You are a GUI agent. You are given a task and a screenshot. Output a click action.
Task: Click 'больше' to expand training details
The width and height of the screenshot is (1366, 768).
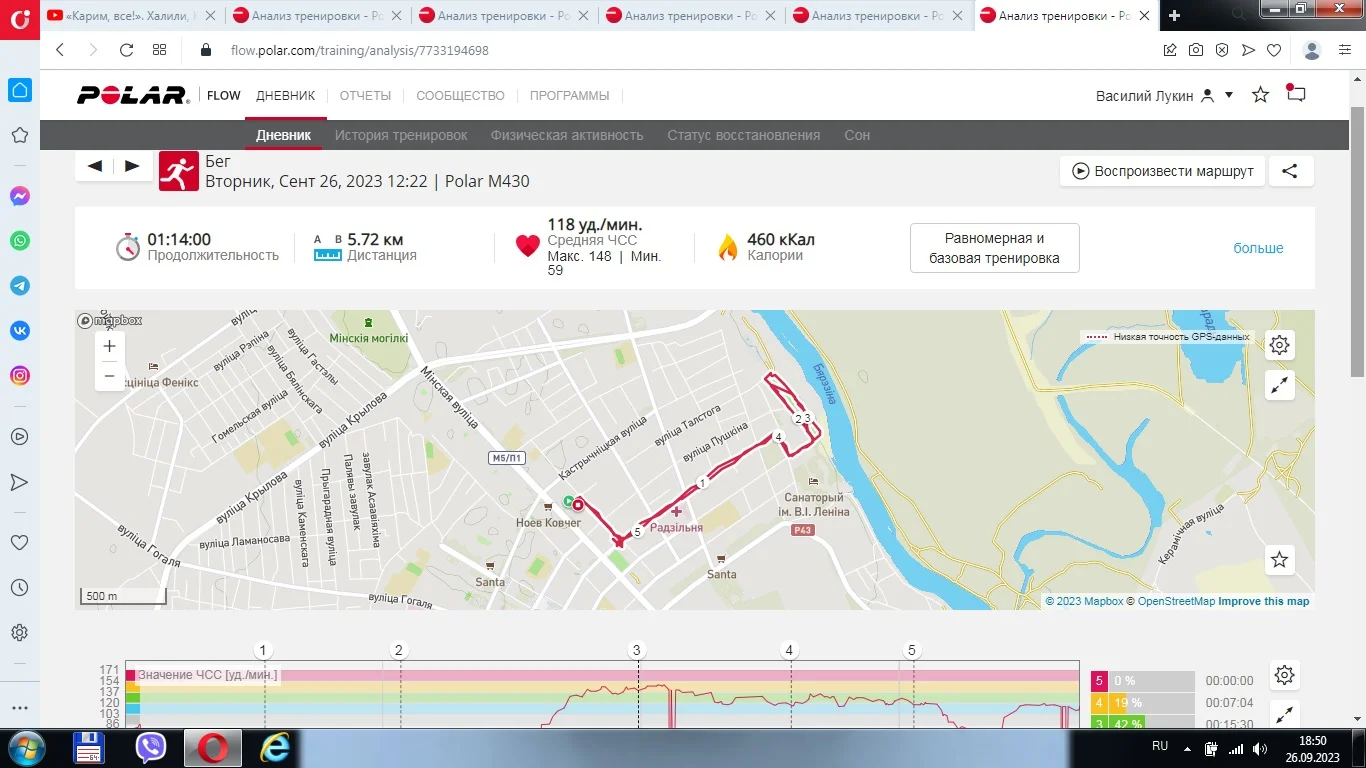[x=1257, y=248]
